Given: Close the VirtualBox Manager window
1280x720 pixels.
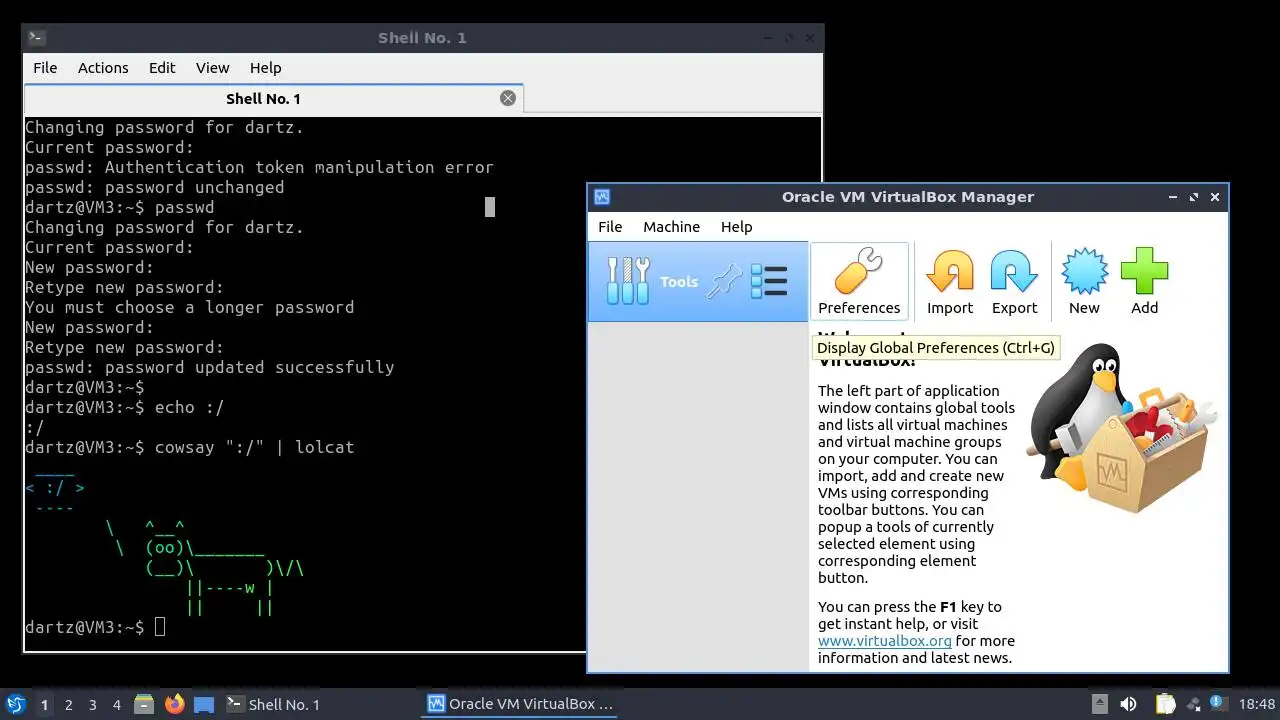Looking at the screenshot, I should 1215,197.
